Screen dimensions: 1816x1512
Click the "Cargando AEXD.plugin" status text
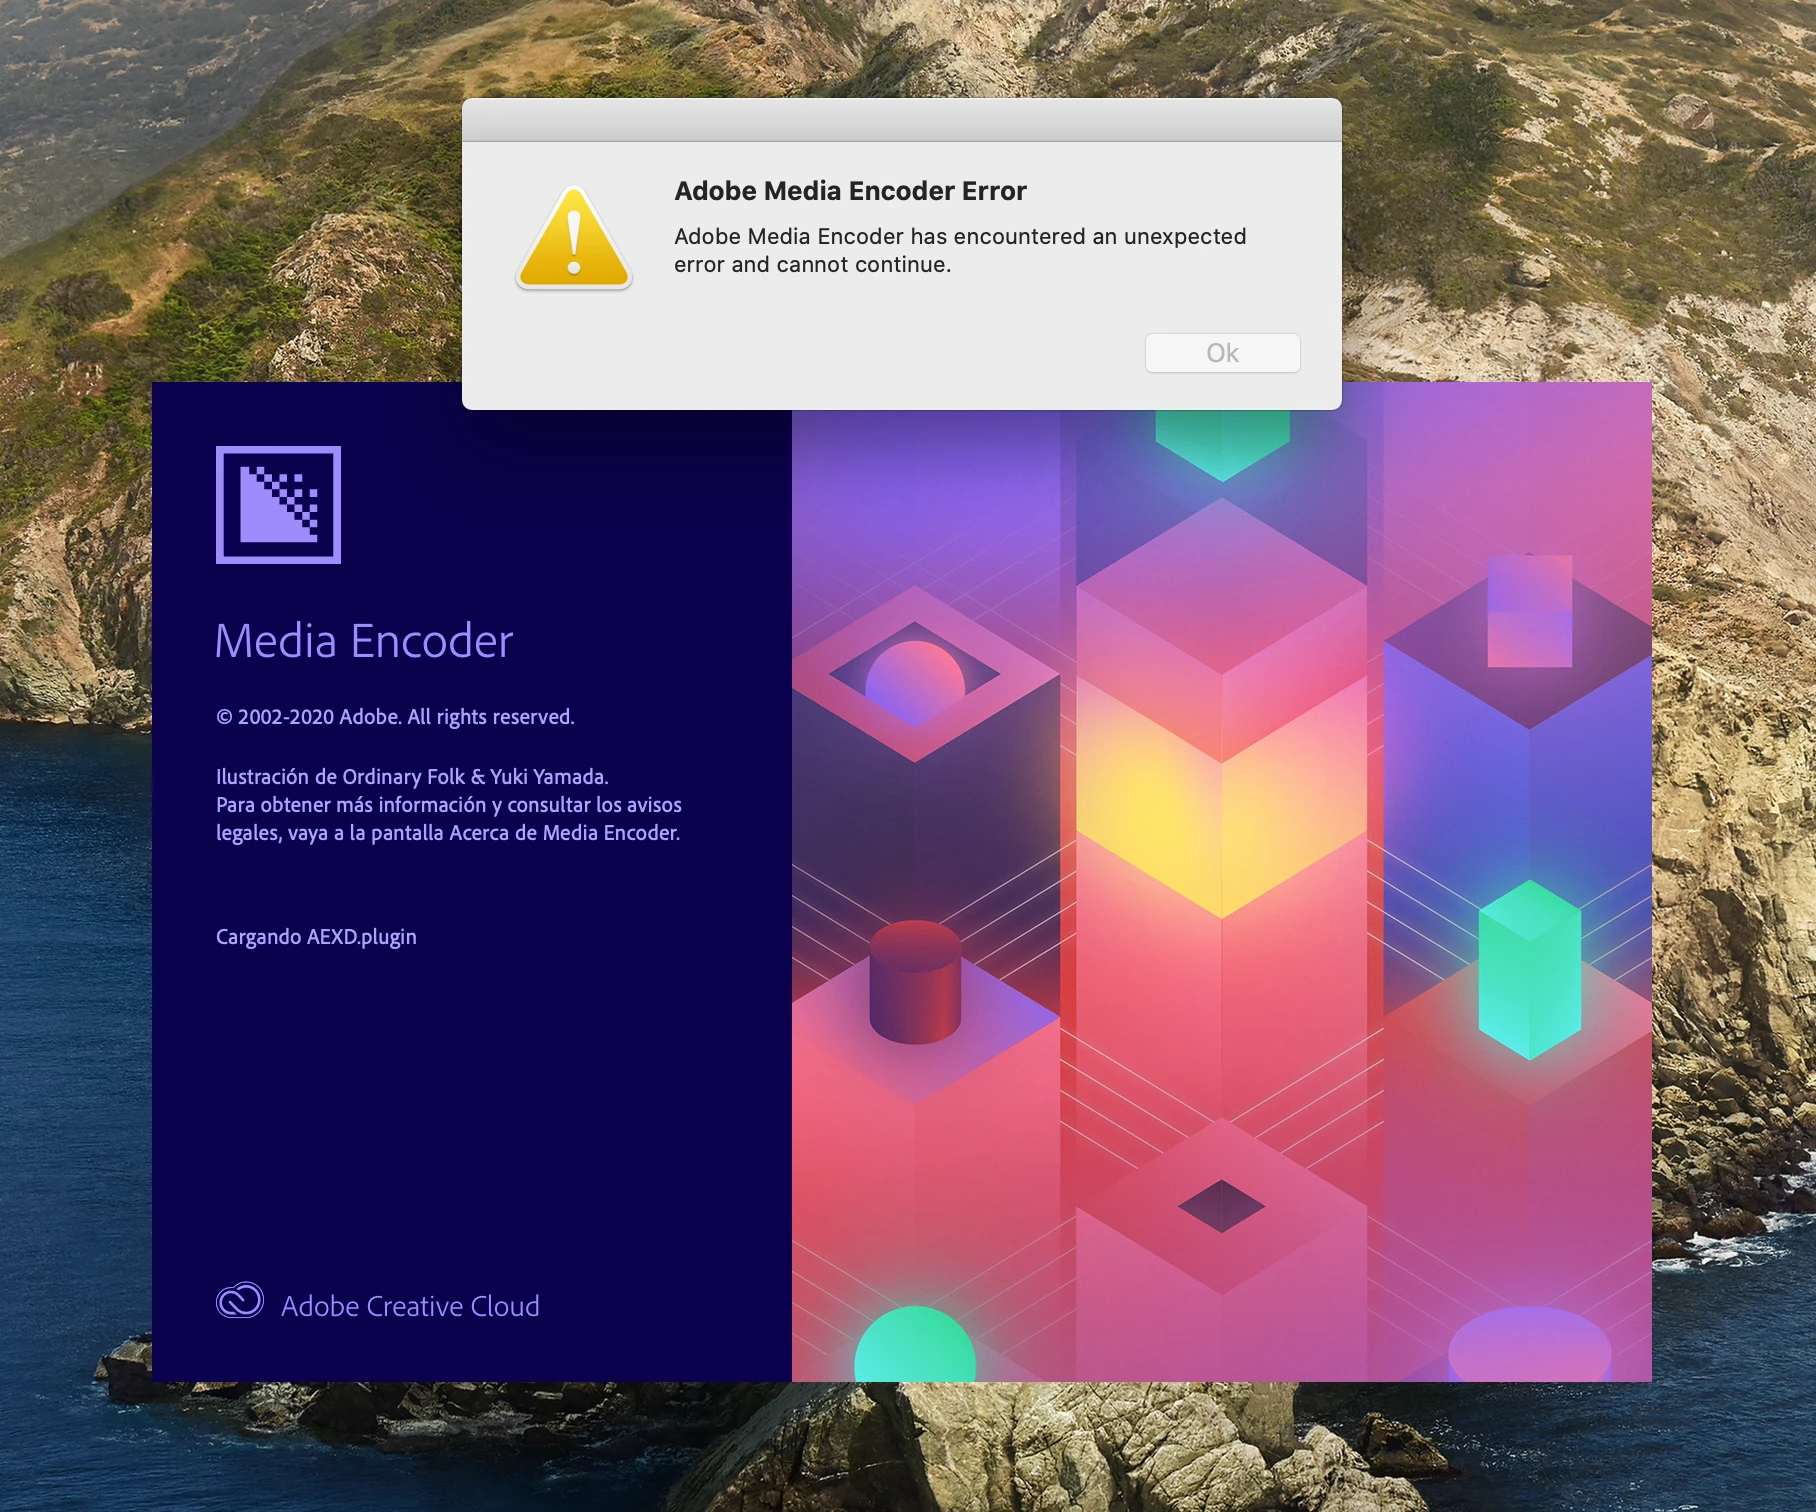316,937
